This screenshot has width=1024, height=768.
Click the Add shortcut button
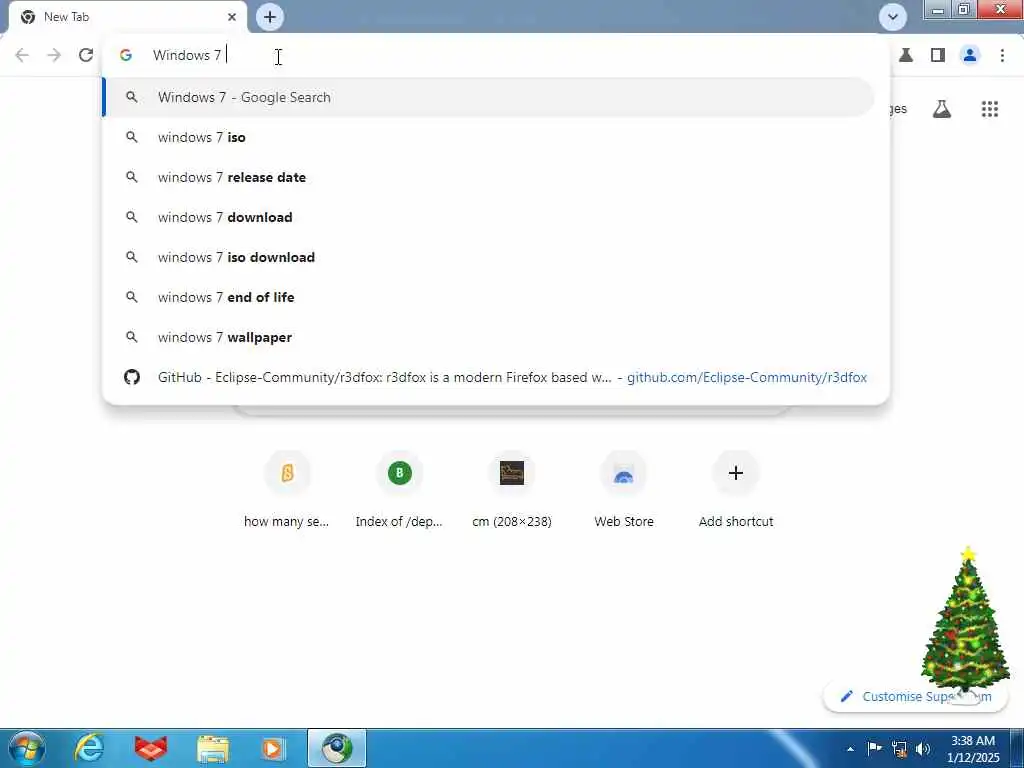coord(736,488)
